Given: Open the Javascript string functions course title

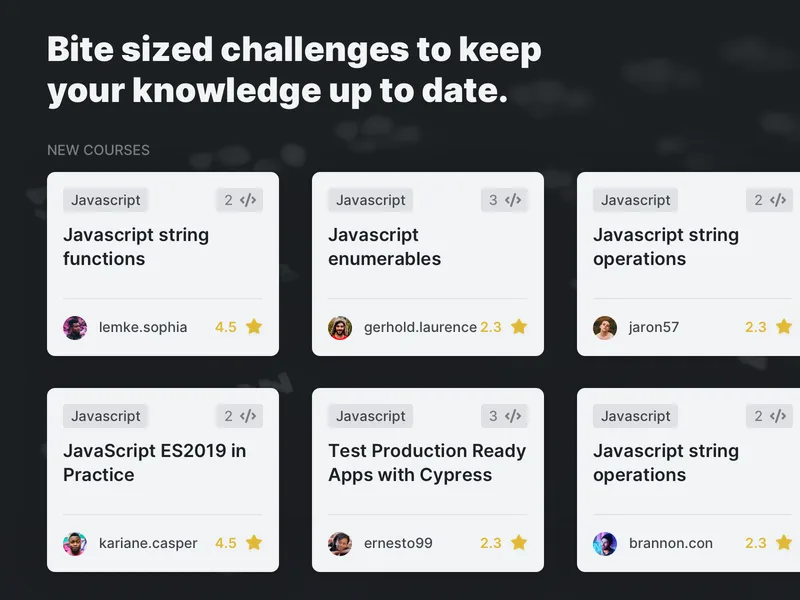Looking at the screenshot, I should tap(136, 247).
